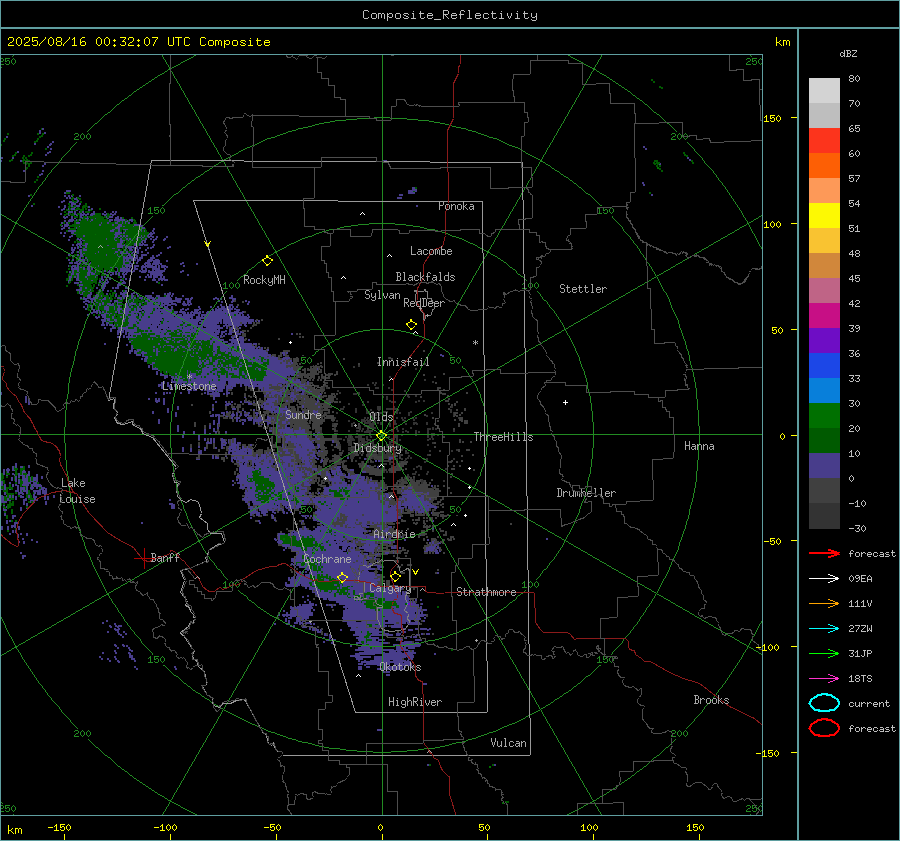This screenshot has width=900, height=841.
Task: Click the red forecast arrow in legend
Action: [824, 553]
